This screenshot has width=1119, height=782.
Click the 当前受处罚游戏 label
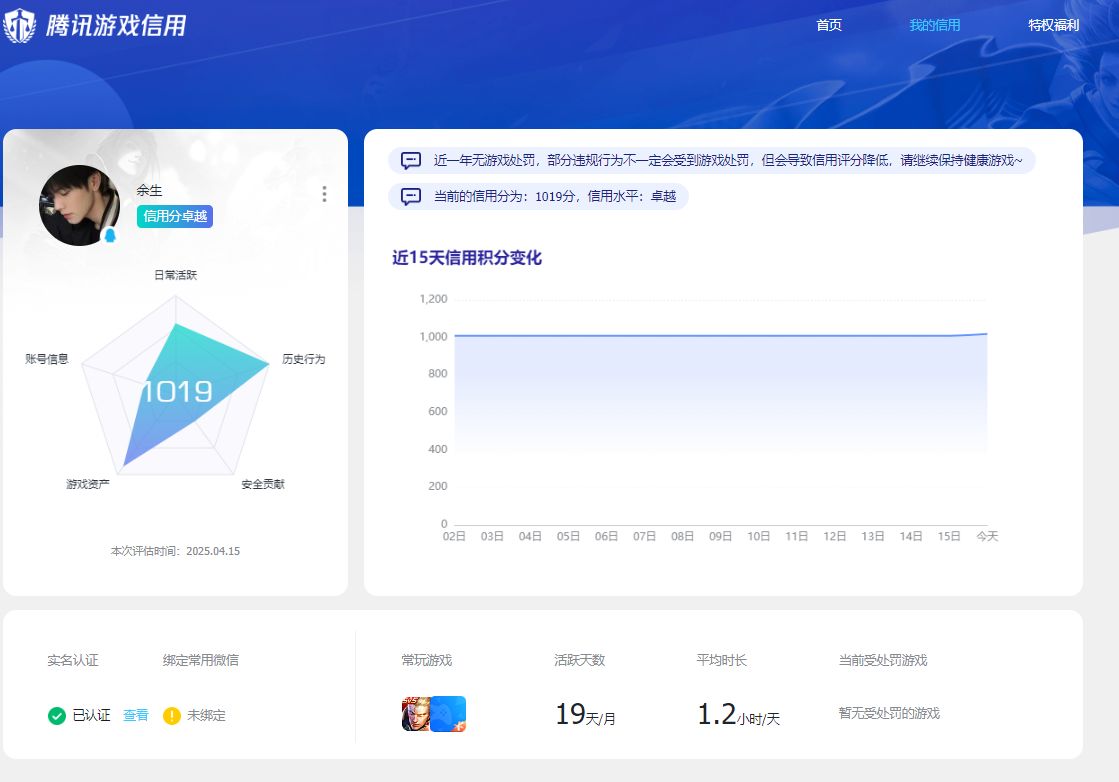(x=883, y=660)
